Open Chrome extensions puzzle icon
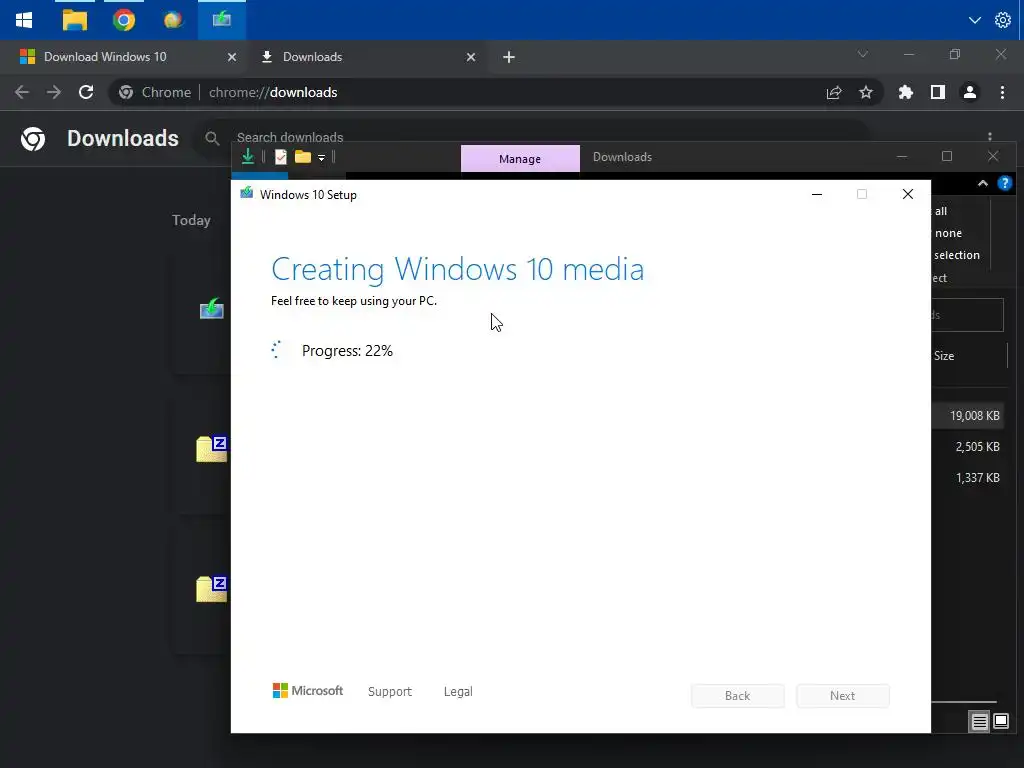Viewport: 1024px width, 768px height. pos(906,93)
